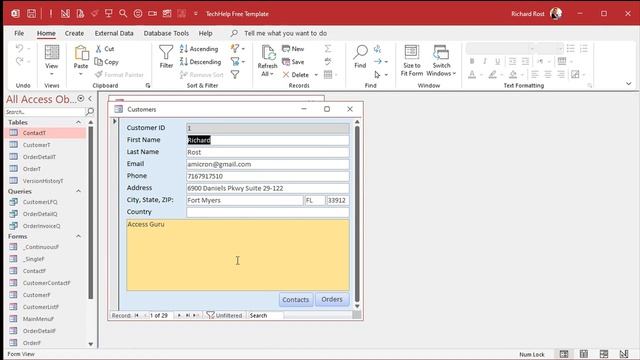The height and width of the screenshot is (360, 640).
Task: Click Refresh All icon
Action: (268, 53)
